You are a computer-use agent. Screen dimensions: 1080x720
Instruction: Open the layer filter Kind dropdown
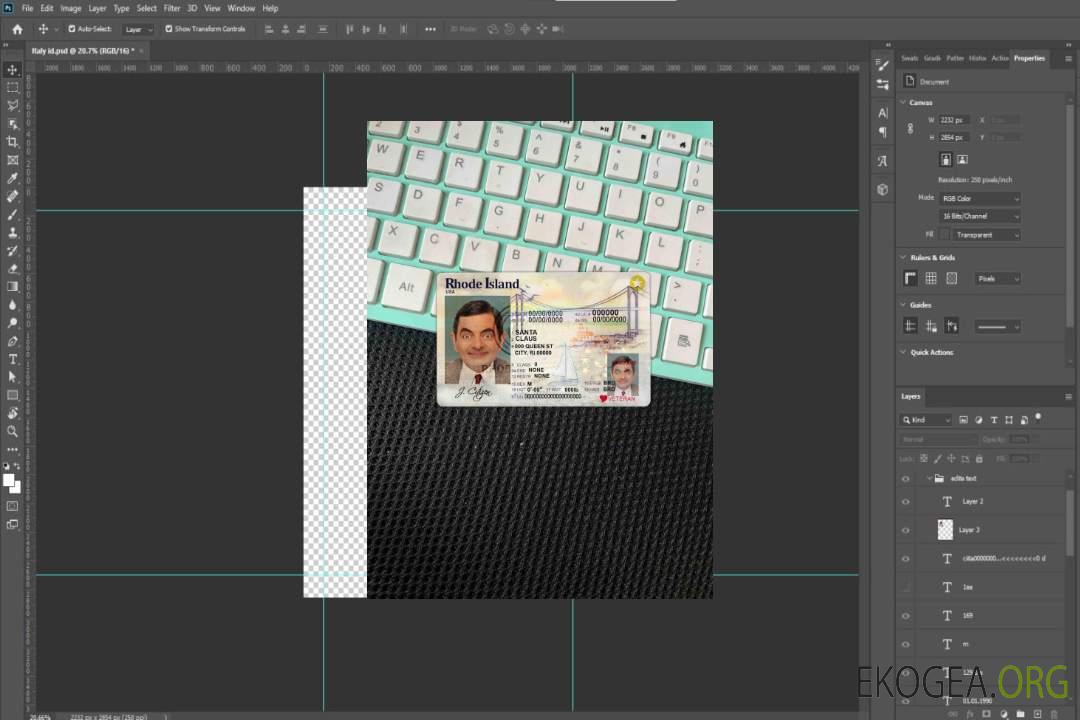(926, 420)
